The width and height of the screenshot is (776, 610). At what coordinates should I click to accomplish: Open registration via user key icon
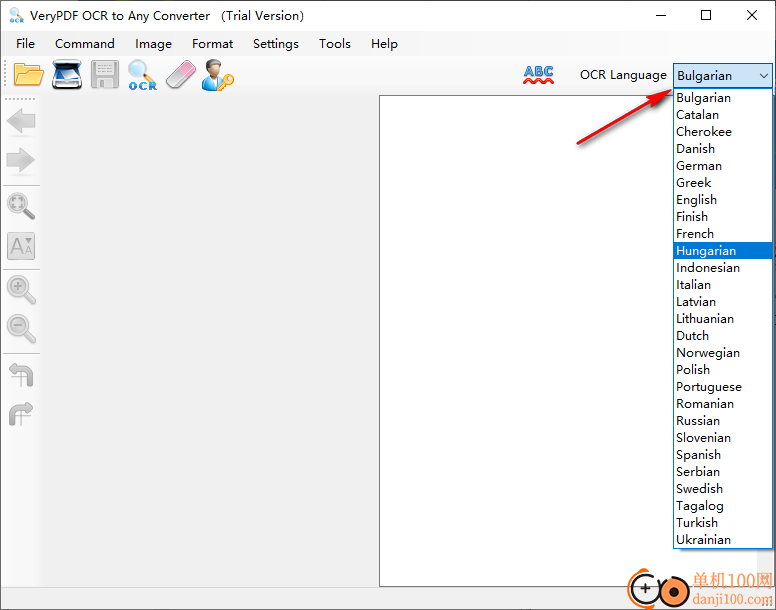pos(217,75)
